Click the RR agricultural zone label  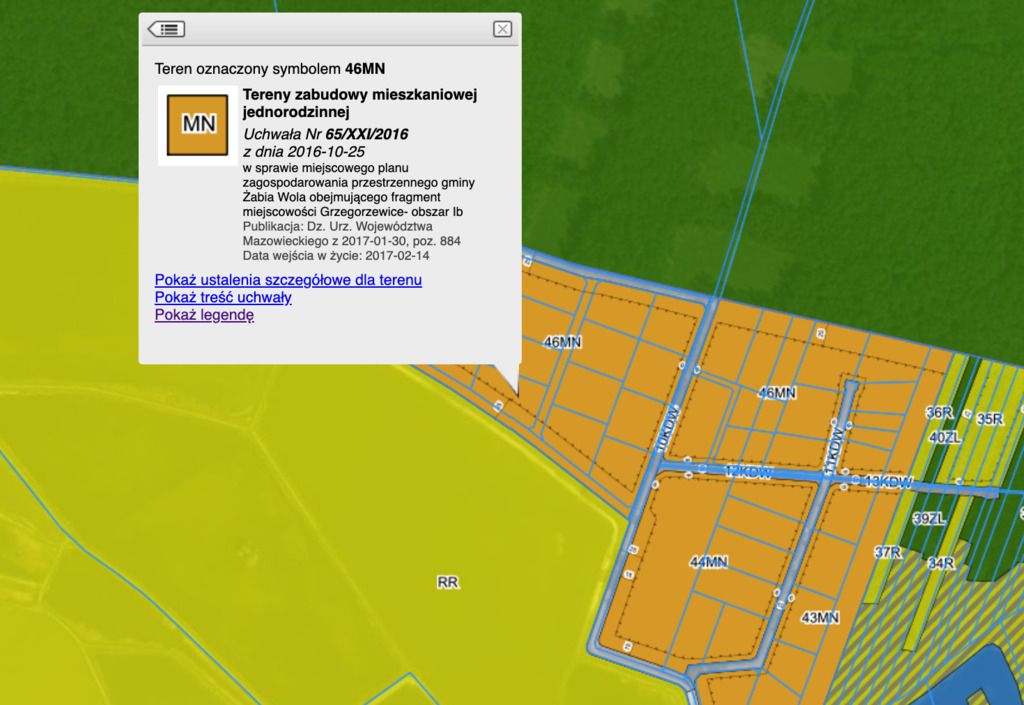(447, 582)
